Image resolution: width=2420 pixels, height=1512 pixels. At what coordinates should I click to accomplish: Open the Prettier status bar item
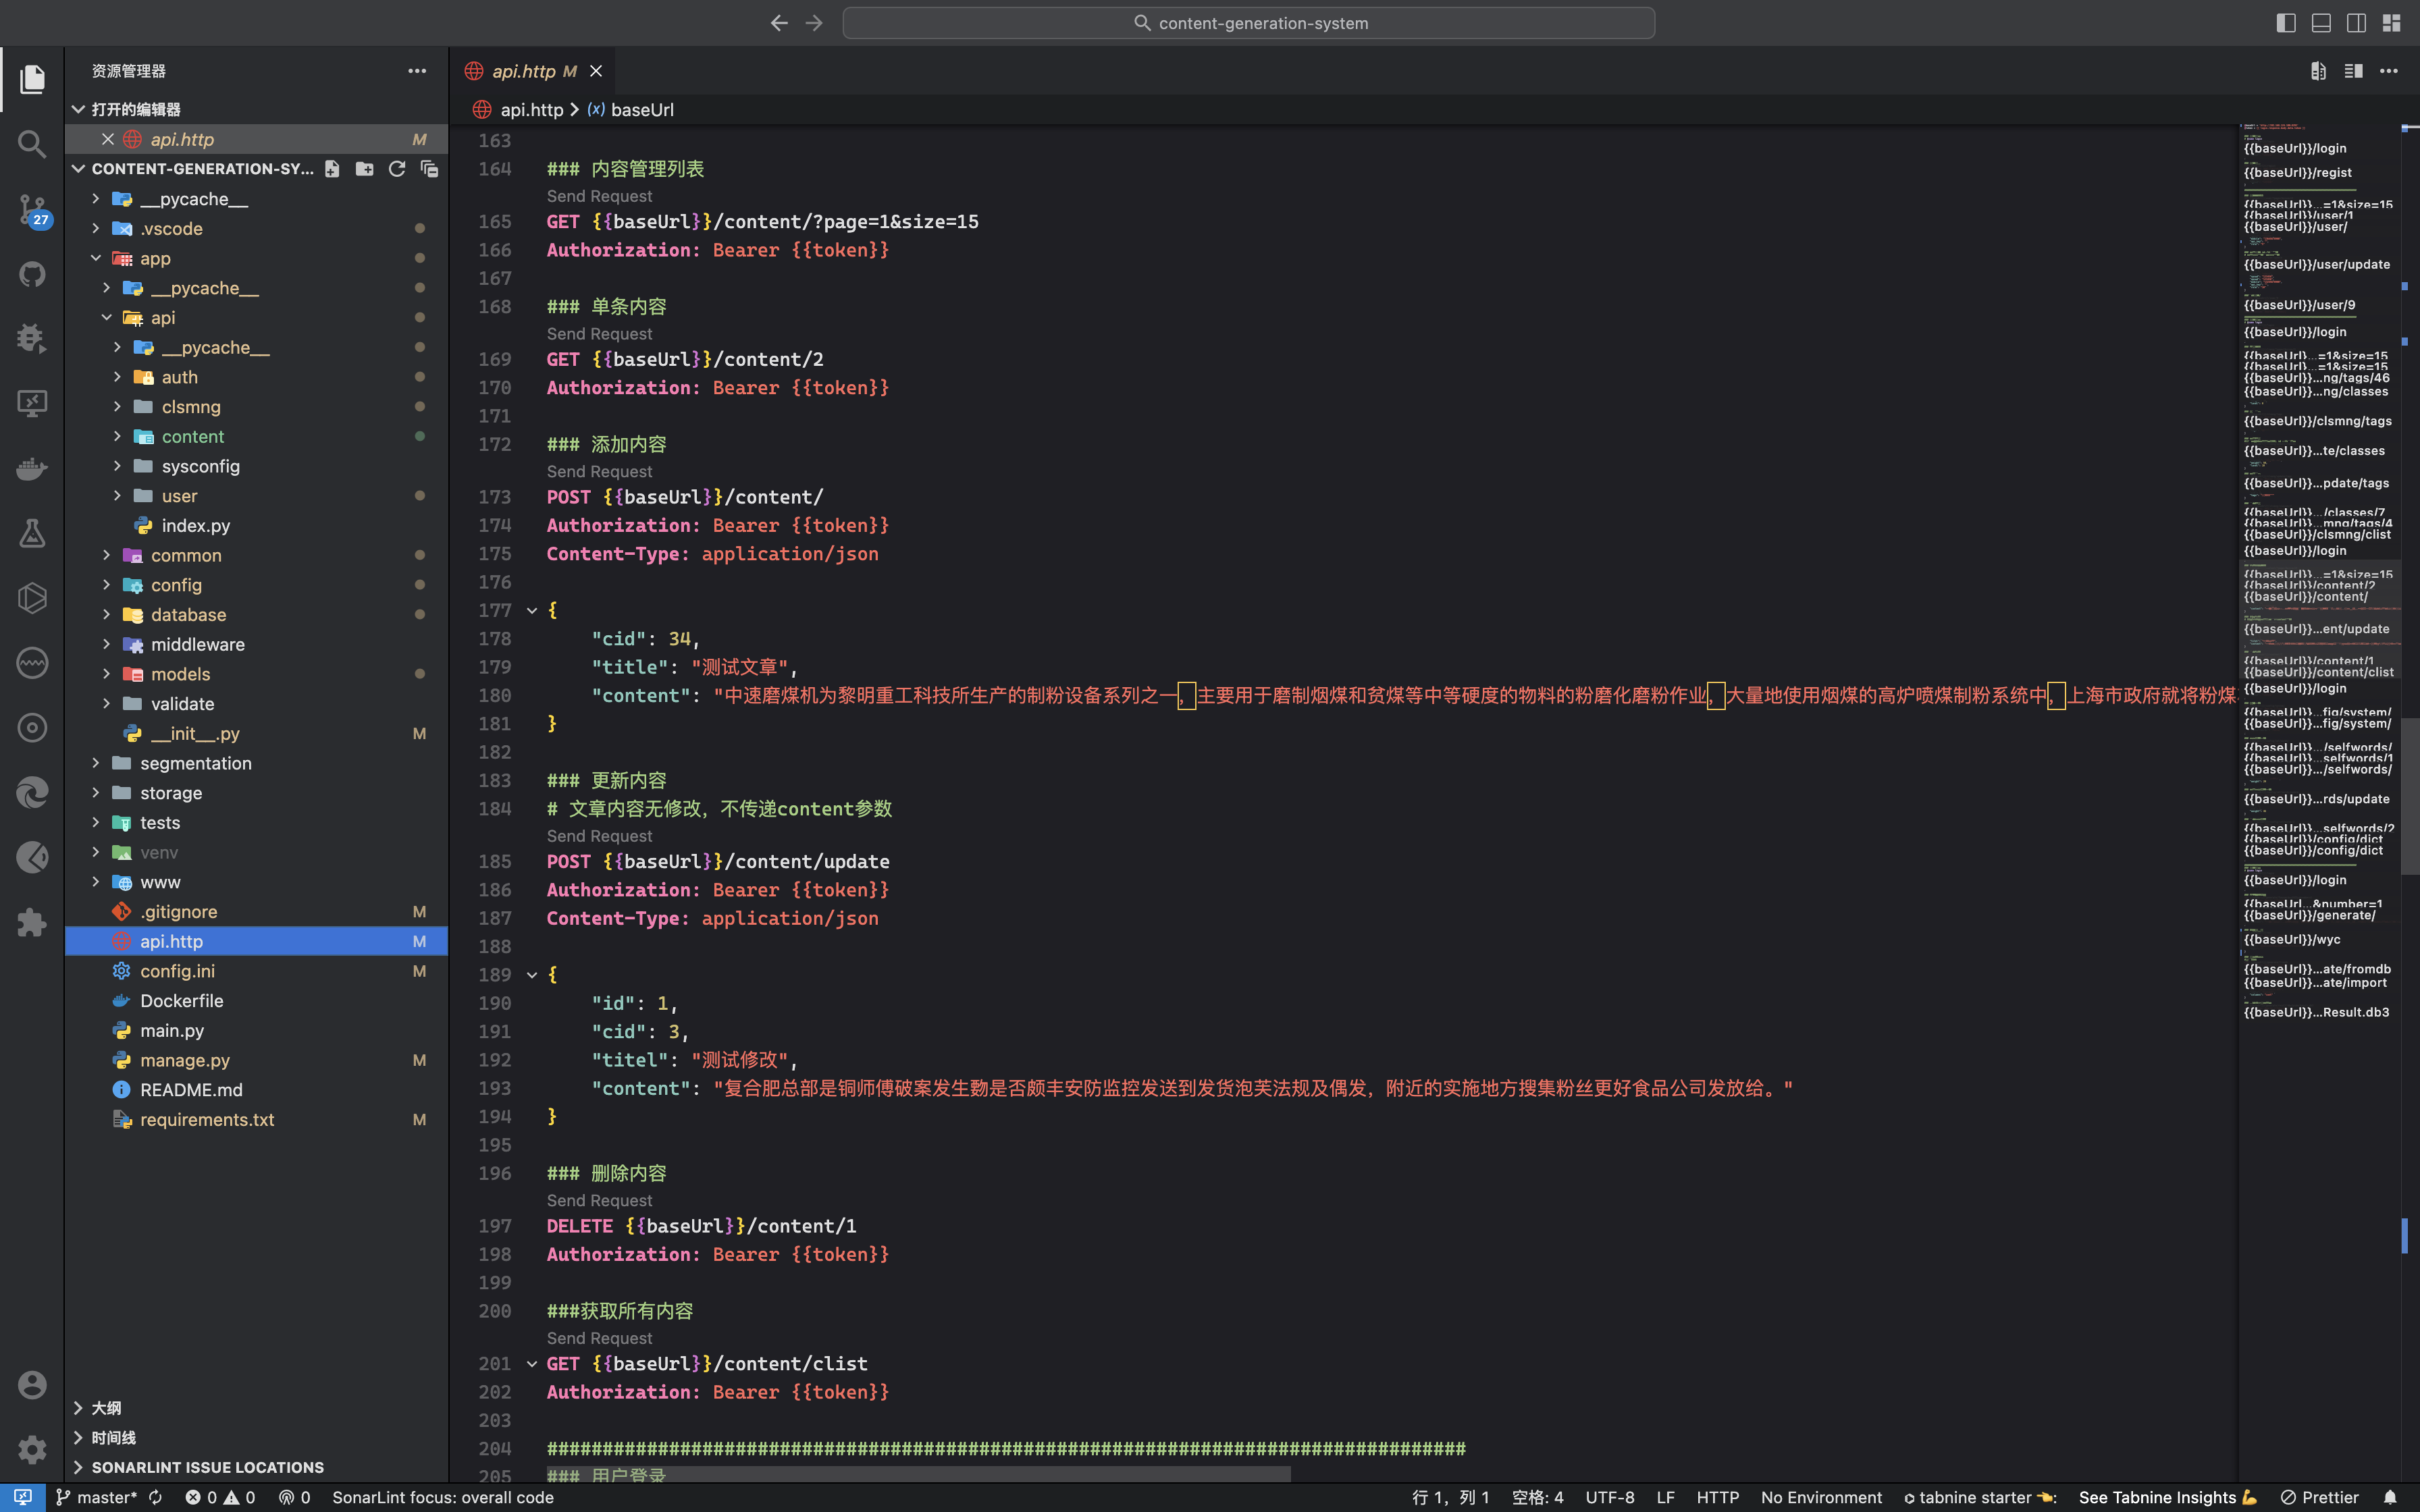(2319, 1497)
